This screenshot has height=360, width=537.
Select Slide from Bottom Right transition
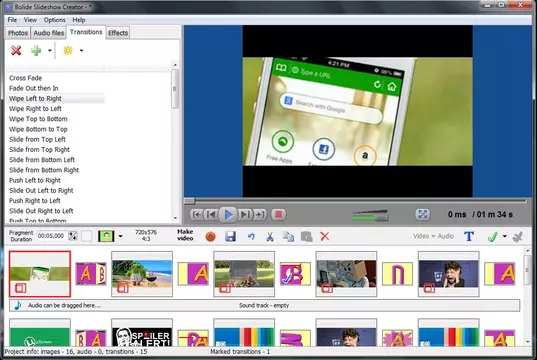44,170
